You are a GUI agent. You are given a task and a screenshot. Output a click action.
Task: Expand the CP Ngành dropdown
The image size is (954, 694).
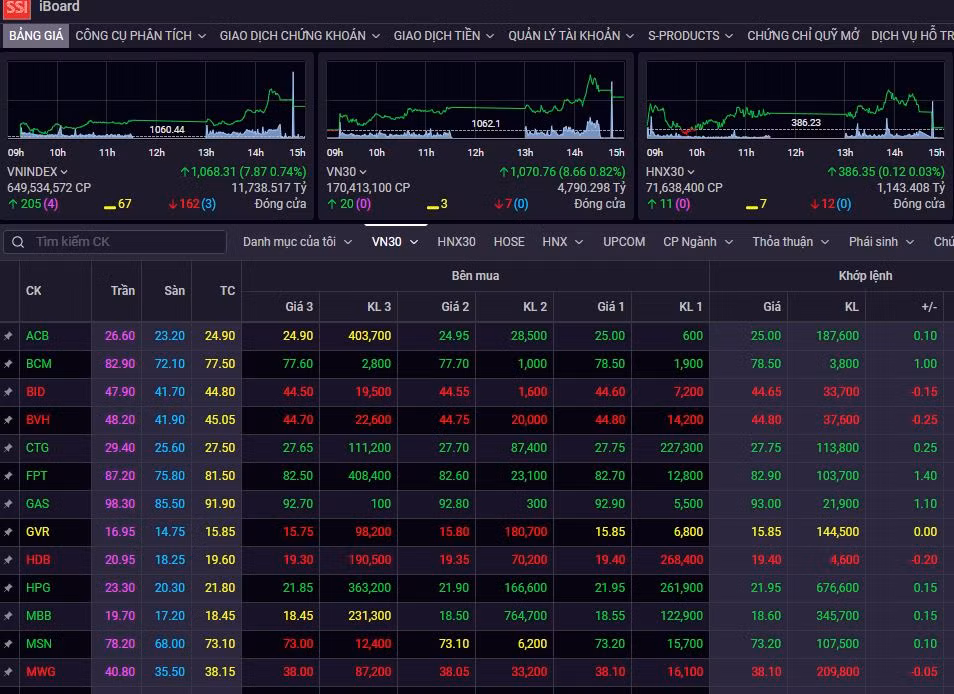point(698,242)
